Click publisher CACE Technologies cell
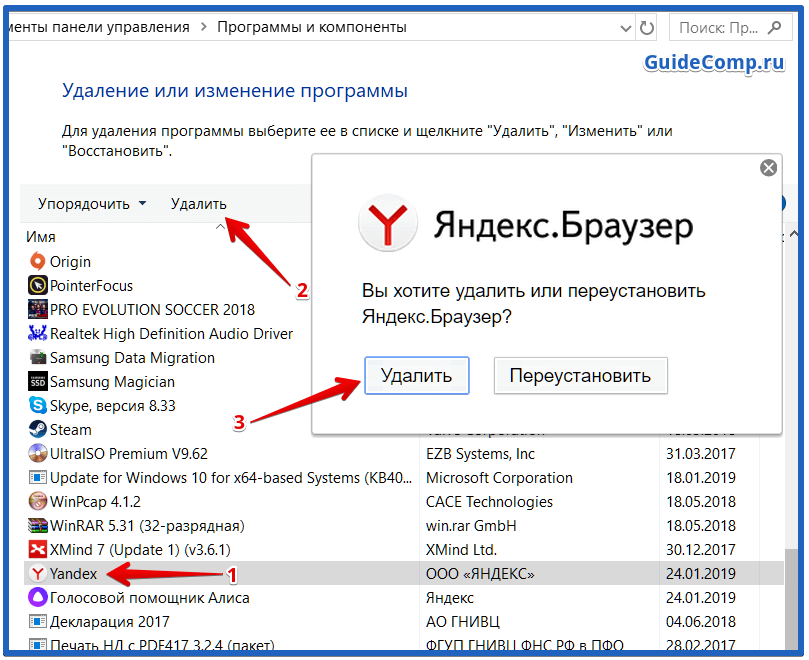 (489, 502)
